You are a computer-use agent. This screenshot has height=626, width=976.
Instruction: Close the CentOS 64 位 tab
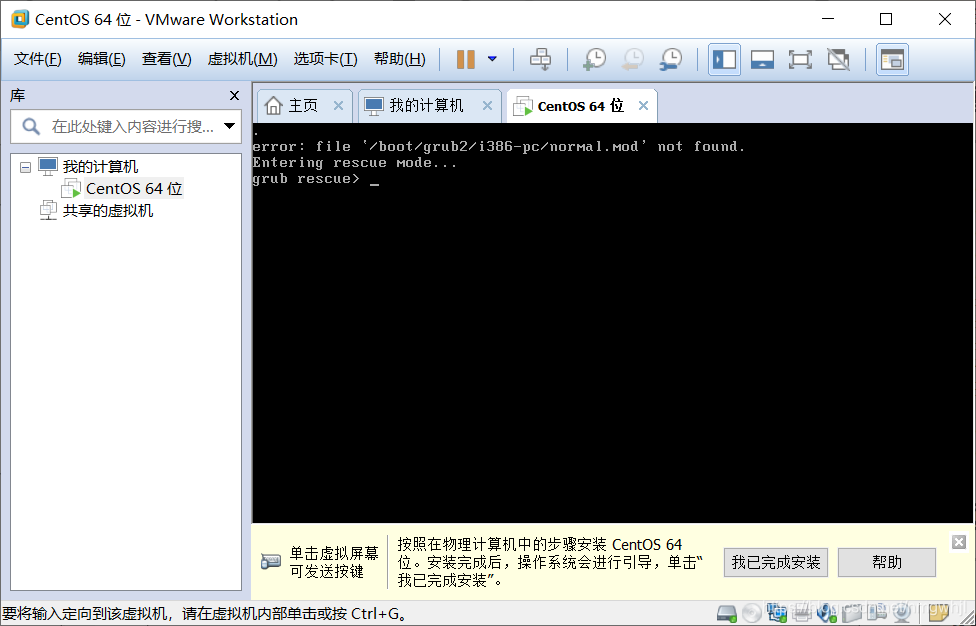644,106
